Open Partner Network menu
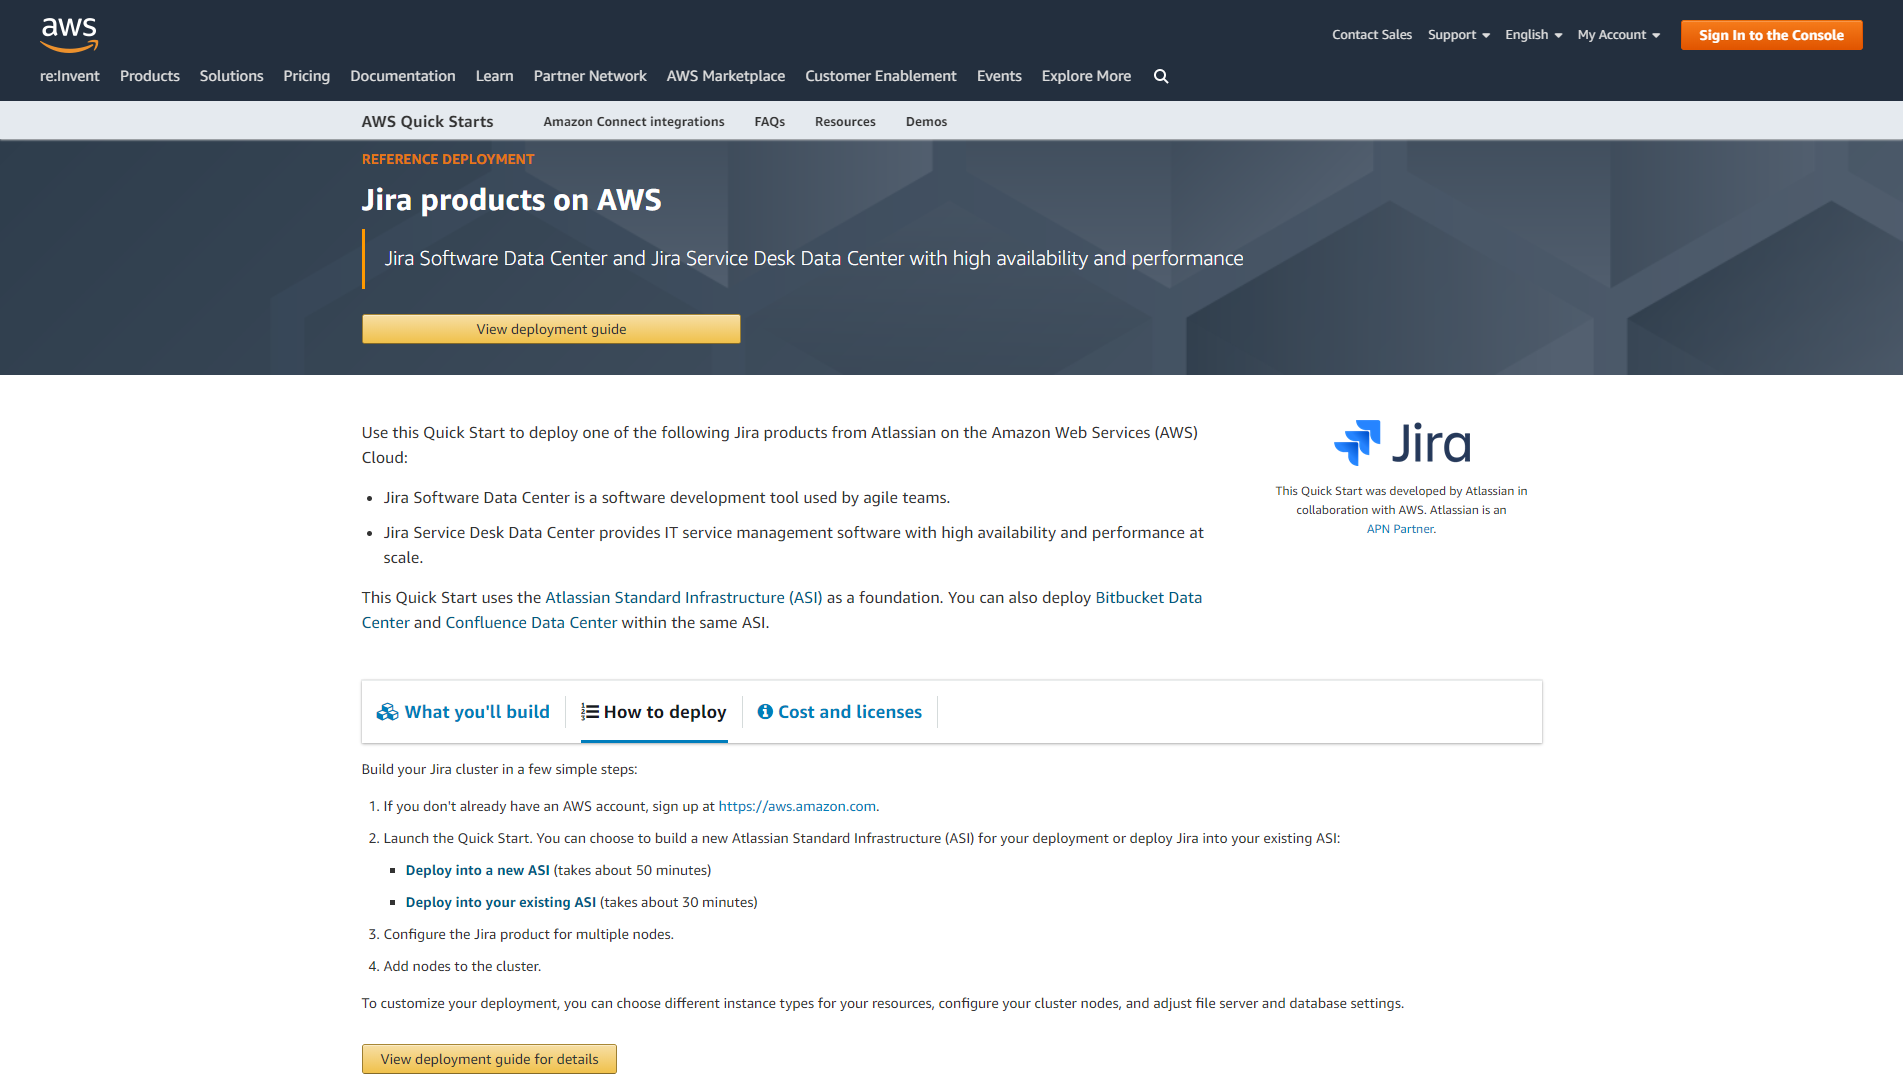Viewport: 1903px width, 1080px height. (590, 76)
